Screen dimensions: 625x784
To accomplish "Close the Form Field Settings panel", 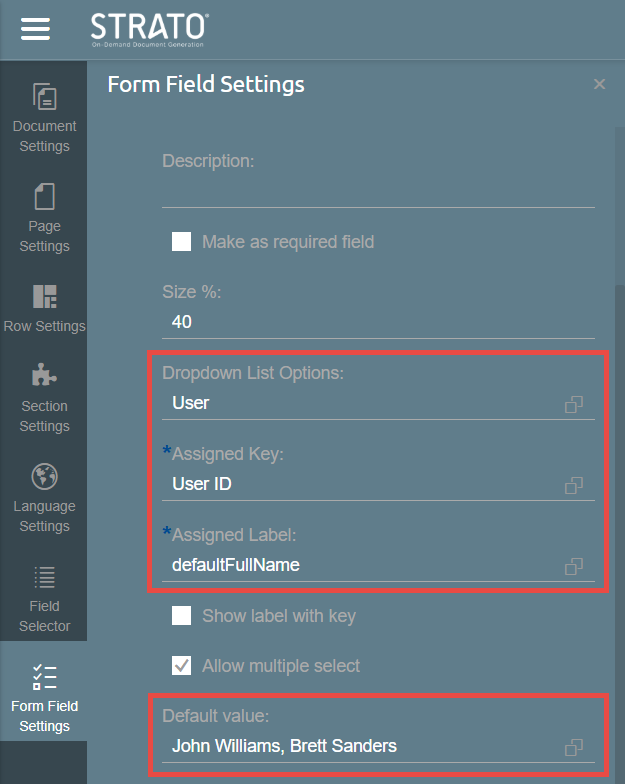I will tap(599, 85).
